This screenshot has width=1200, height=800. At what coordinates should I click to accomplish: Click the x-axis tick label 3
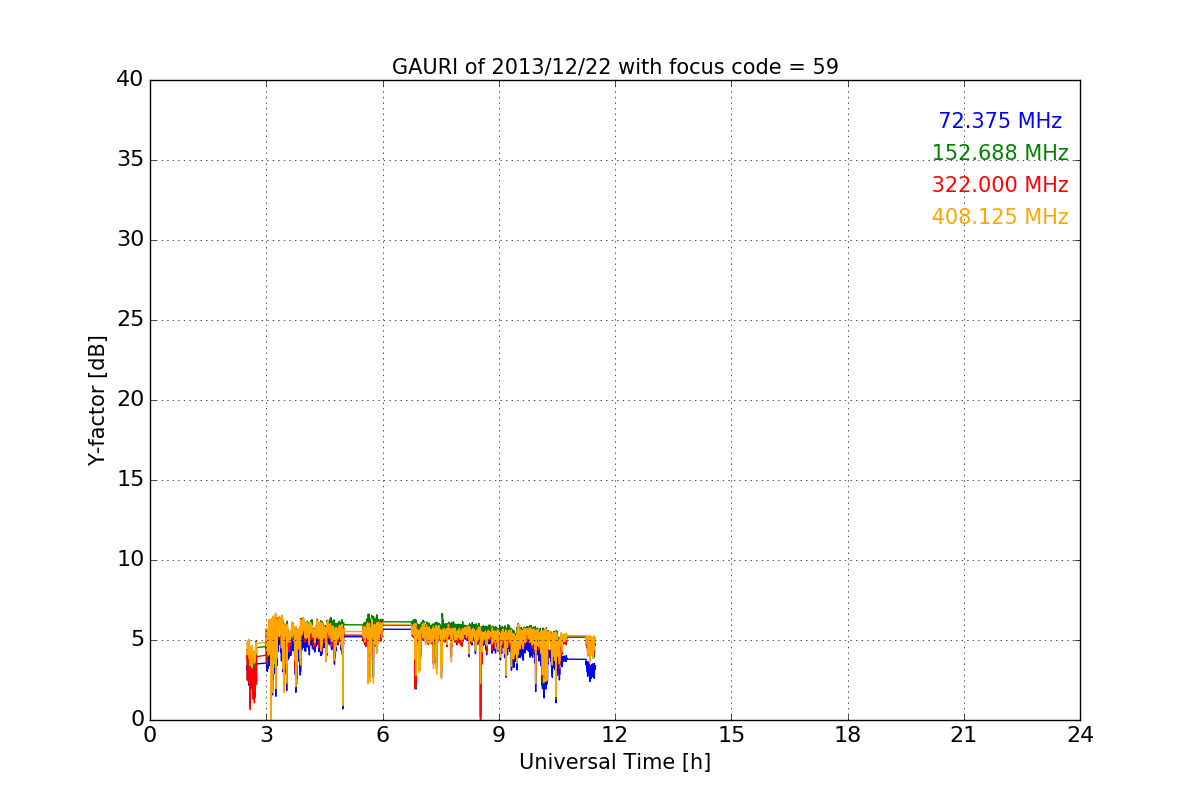point(267,735)
